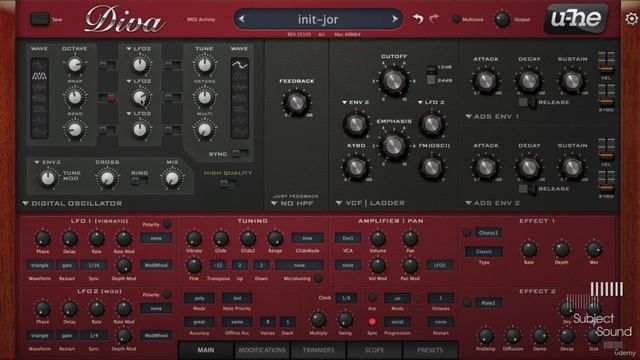
Task: Click the Tuning Vibrato knob
Action: (x=193, y=238)
